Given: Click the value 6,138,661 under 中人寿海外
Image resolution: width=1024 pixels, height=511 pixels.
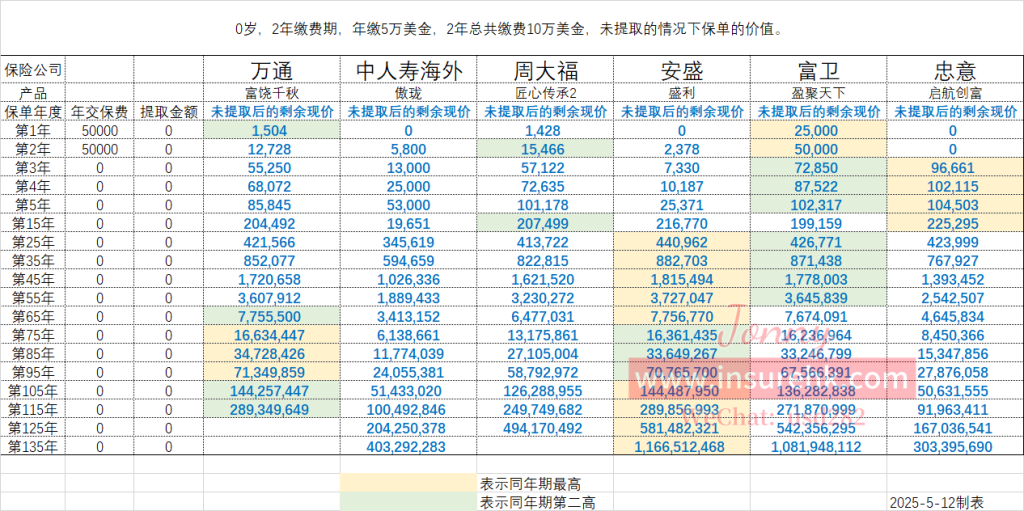Looking at the screenshot, I should click(x=409, y=336).
